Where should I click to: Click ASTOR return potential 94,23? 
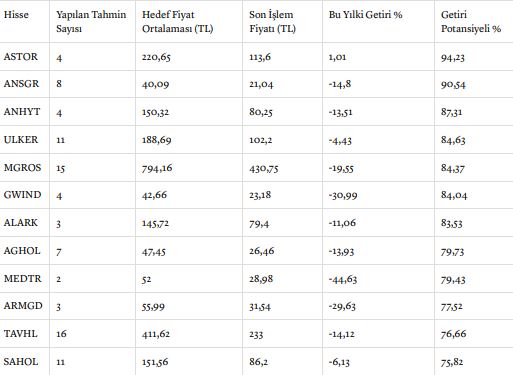(453, 57)
